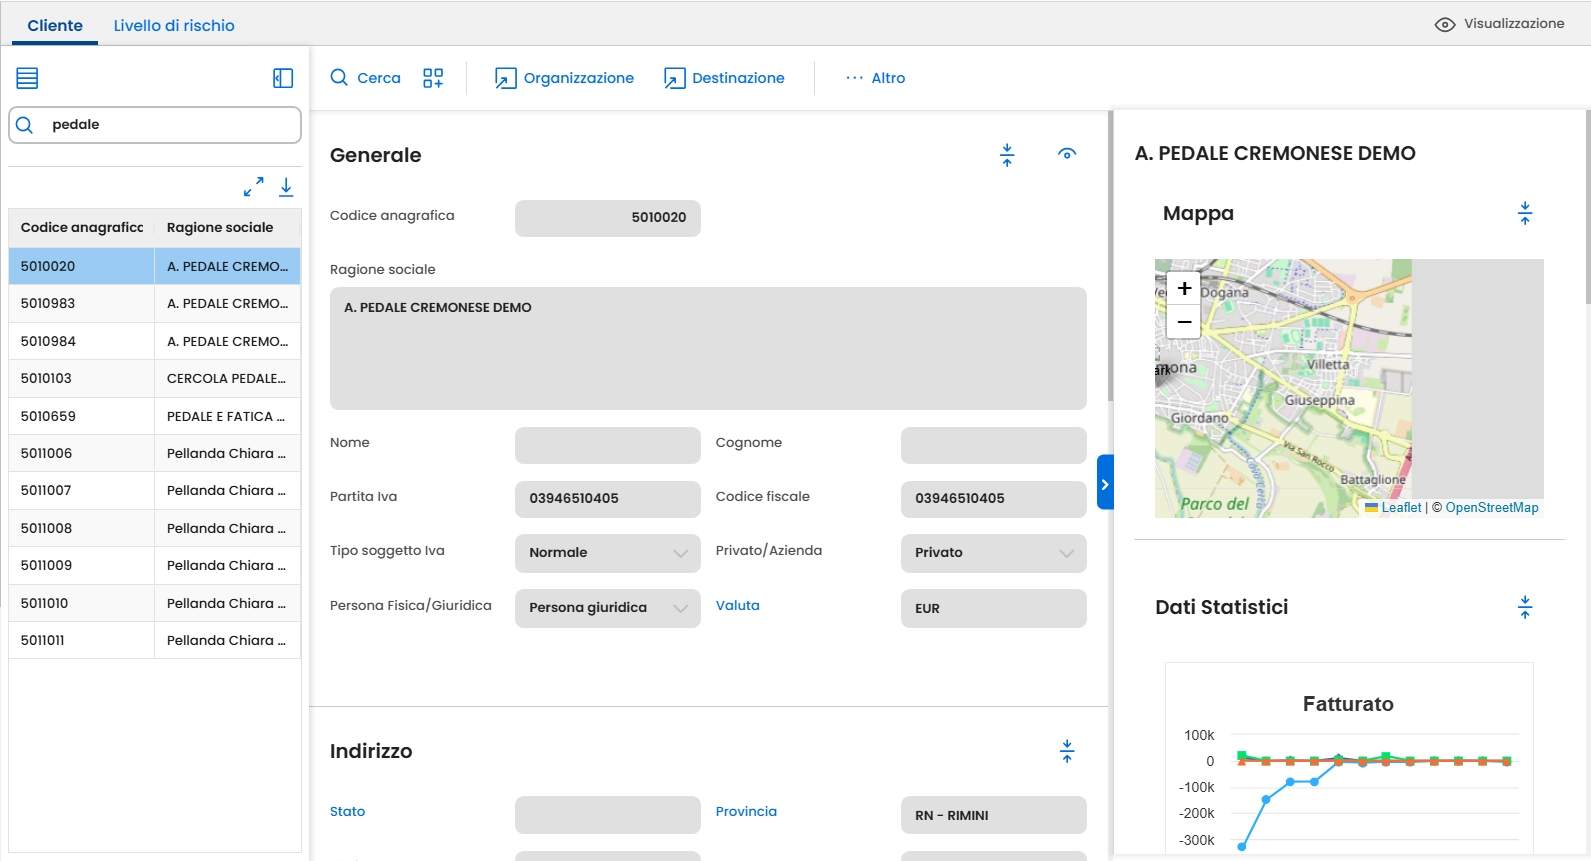Switch to Livello di rischio tab

[x=174, y=25]
